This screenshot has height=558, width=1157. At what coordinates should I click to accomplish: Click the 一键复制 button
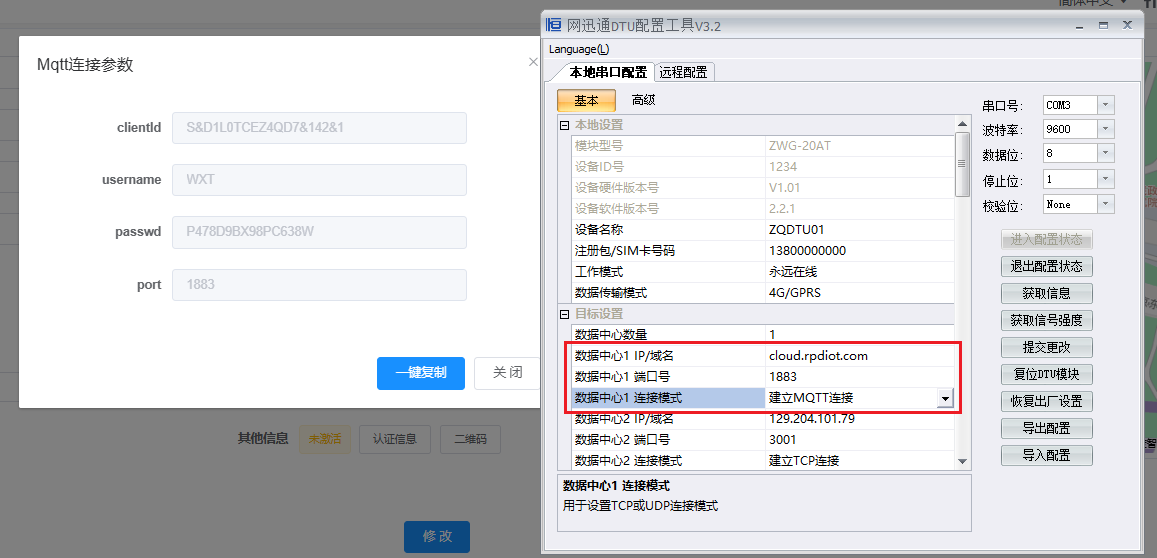[x=421, y=373]
